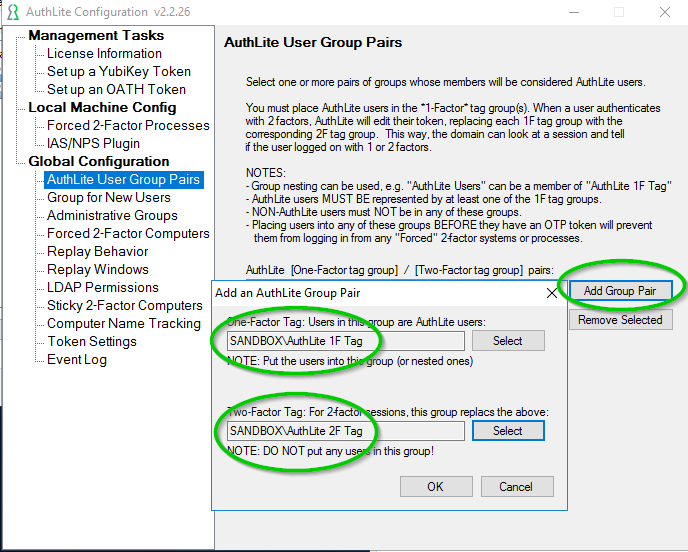
Task: Click the NOTES: label text
Action: [265, 172]
